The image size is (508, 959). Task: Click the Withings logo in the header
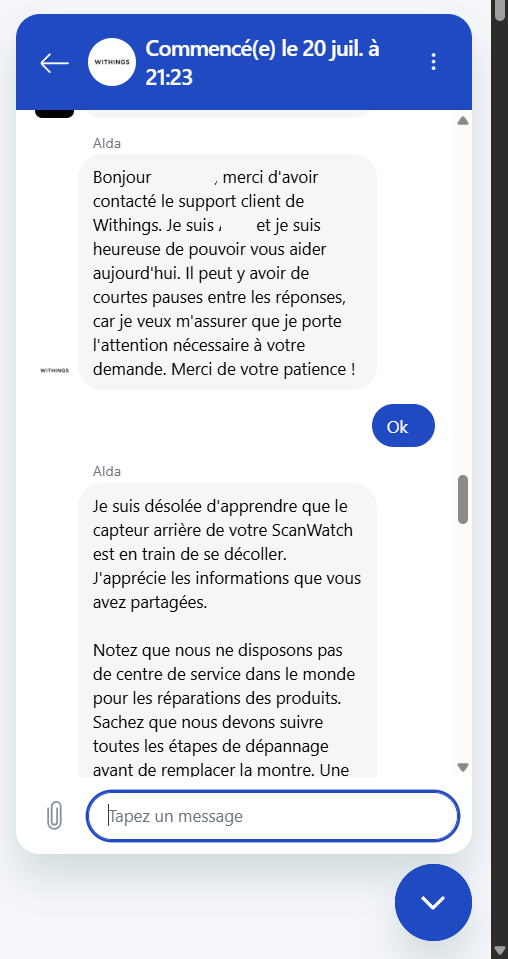click(112, 62)
